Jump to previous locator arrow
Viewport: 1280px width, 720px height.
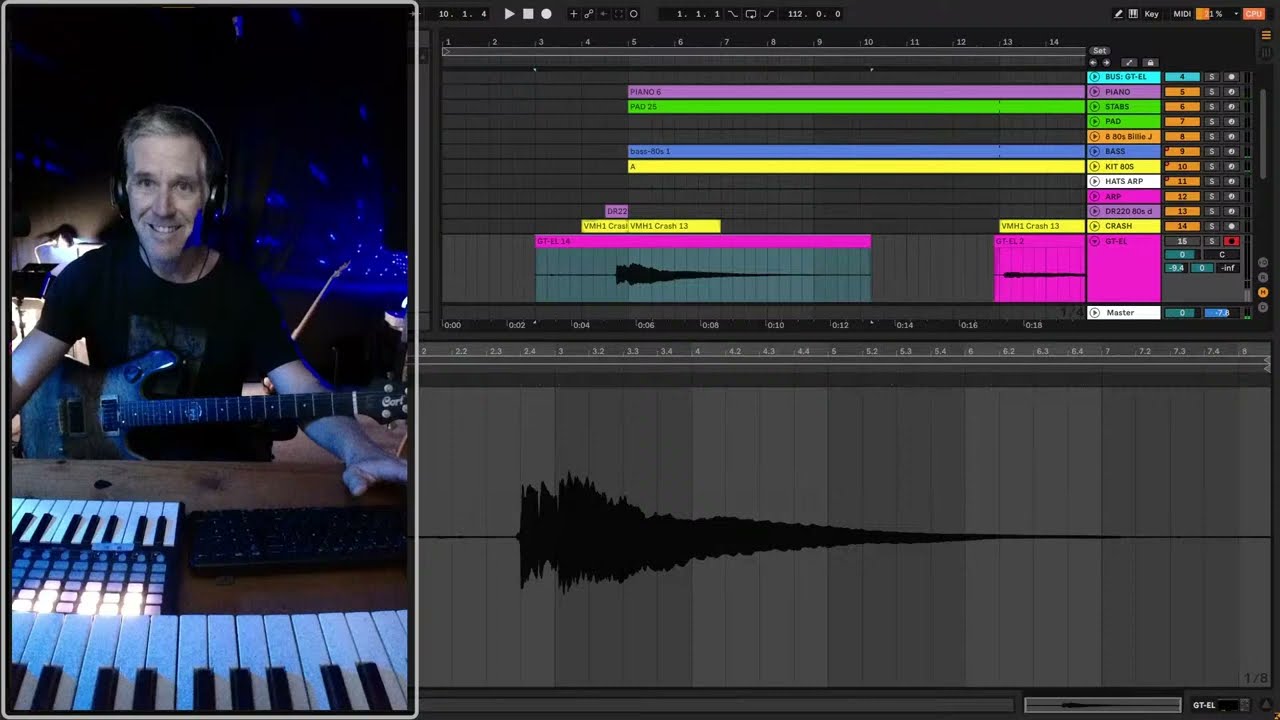[1093, 63]
